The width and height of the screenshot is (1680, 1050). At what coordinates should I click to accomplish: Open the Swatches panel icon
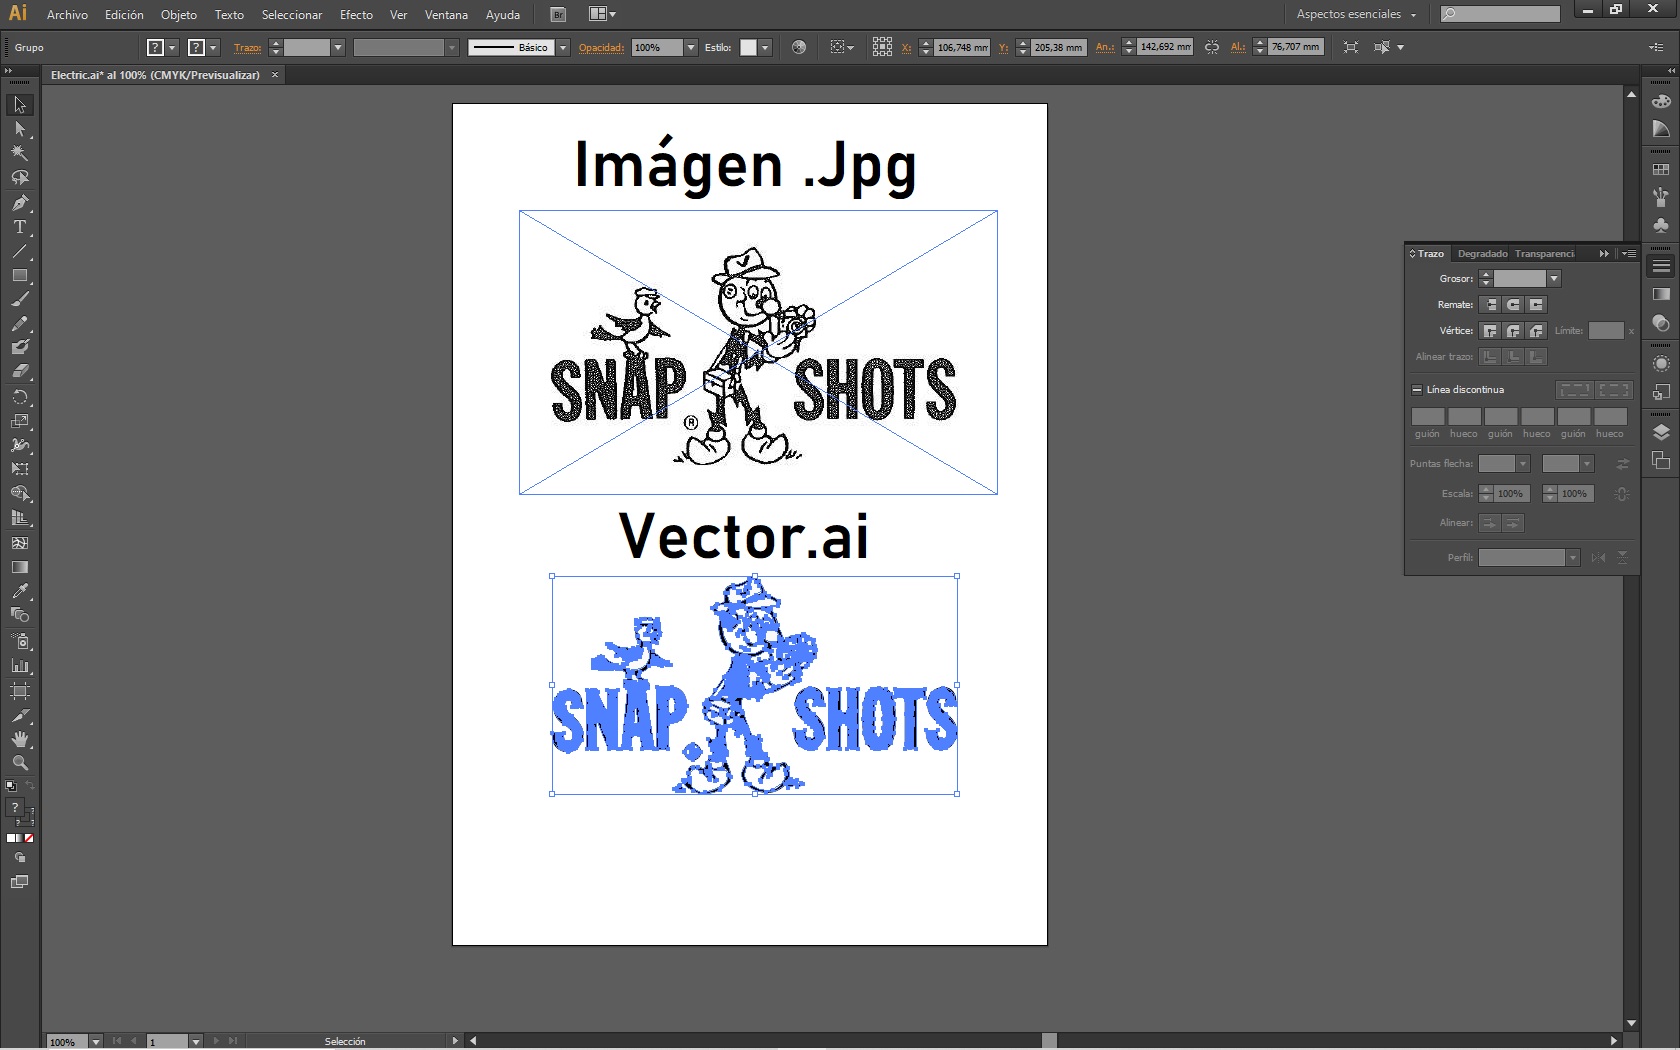[x=1661, y=170]
